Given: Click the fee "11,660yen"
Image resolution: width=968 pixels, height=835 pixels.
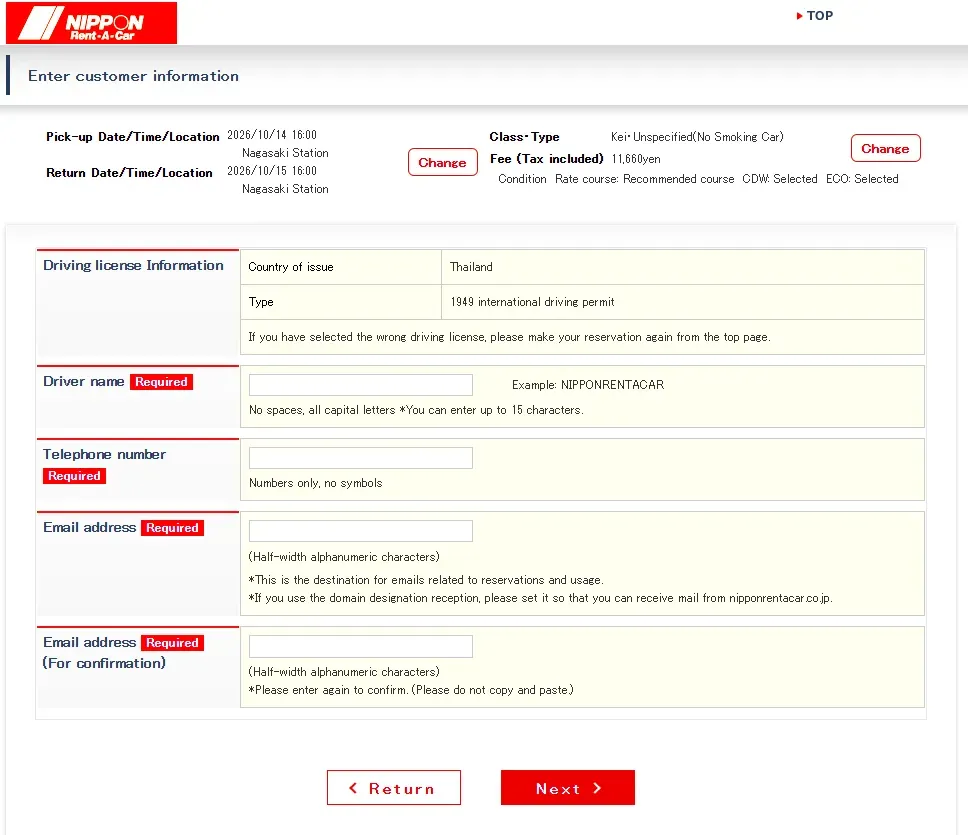Looking at the screenshot, I should coord(636,159).
